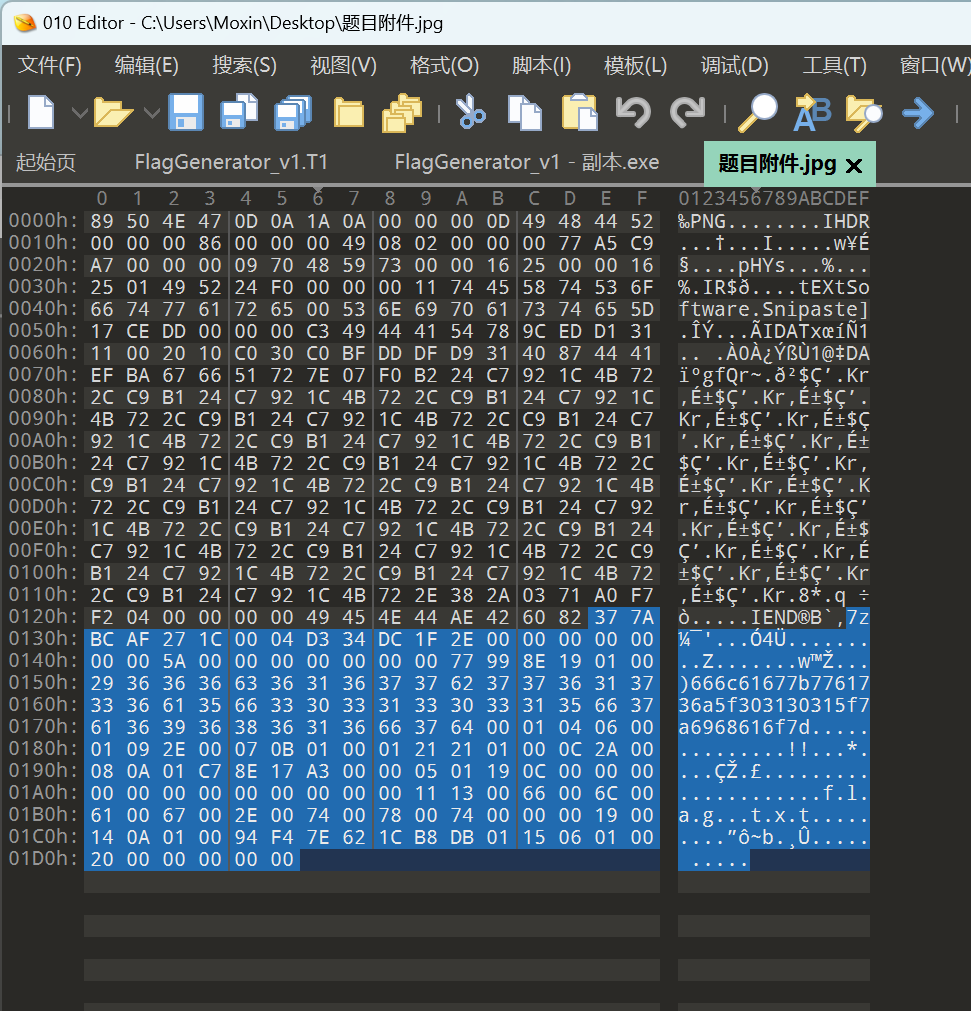
Task: Click the Save floppy disk icon
Action: point(186,112)
